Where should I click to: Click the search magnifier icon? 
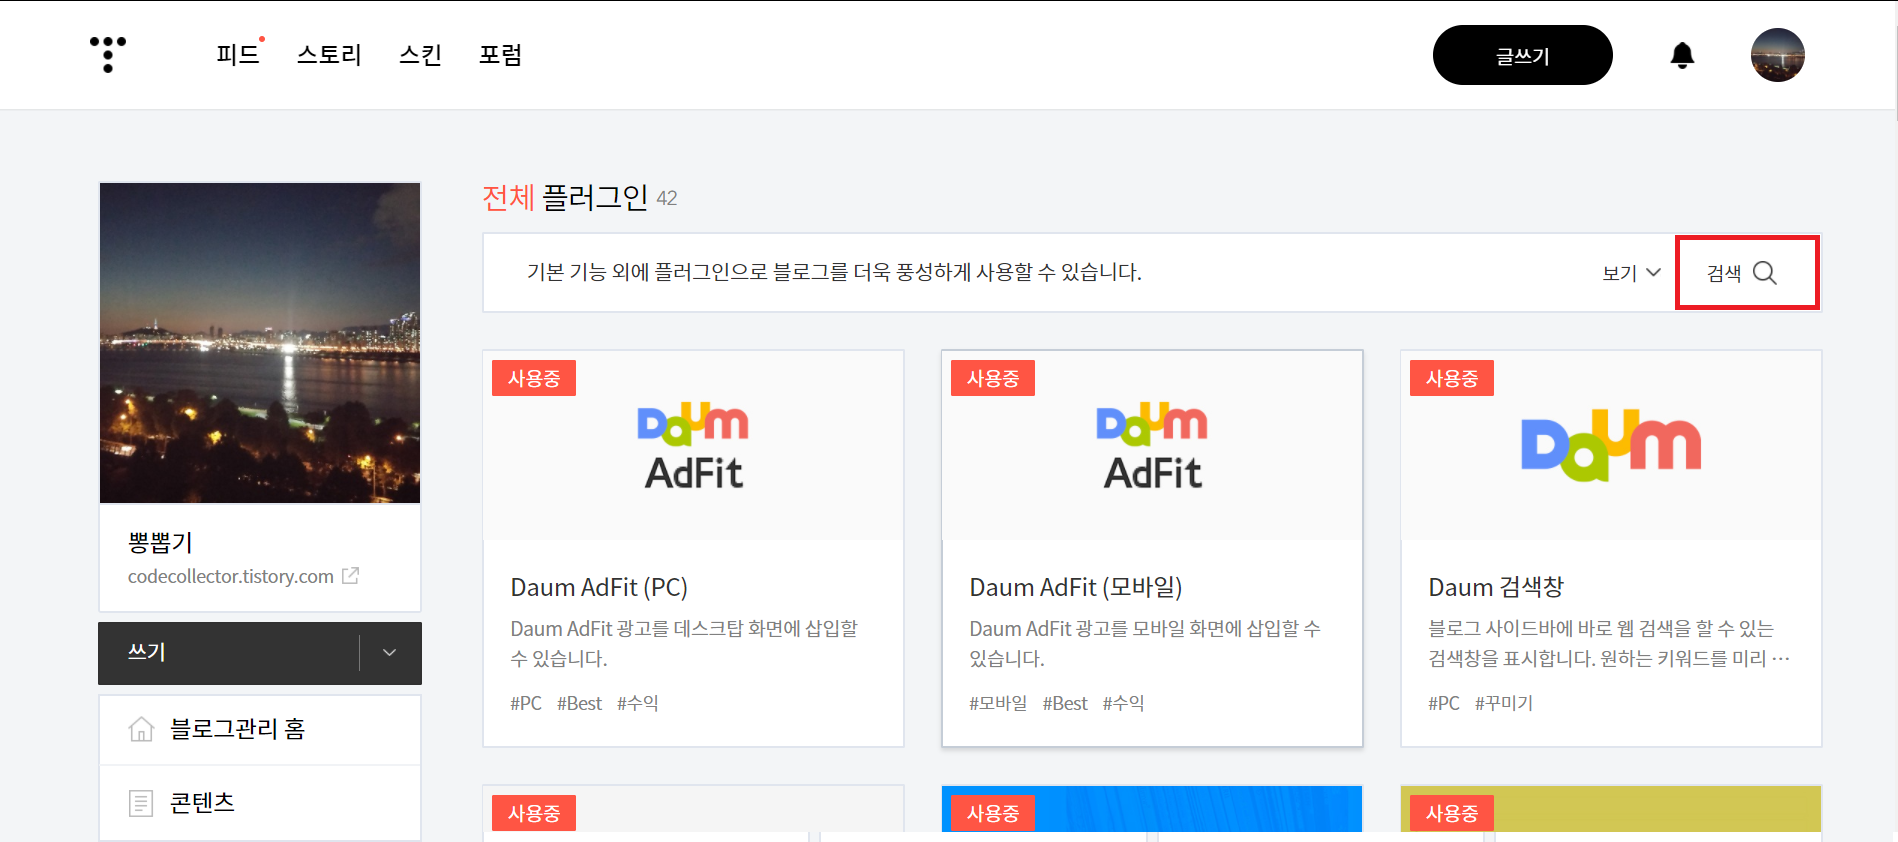click(x=1765, y=273)
